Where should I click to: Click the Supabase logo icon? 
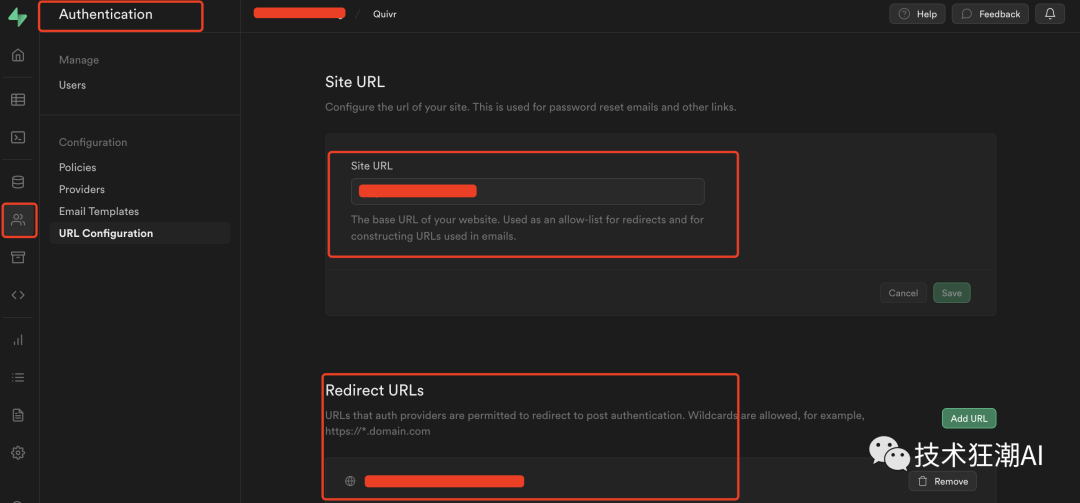(x=17, y=16)
